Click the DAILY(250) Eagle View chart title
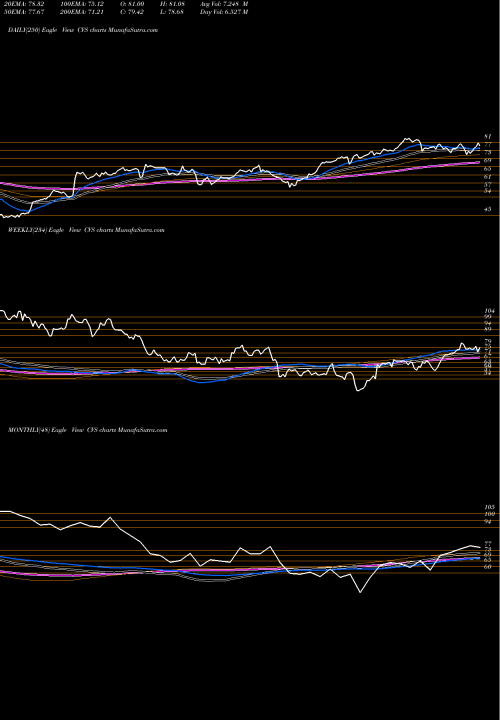Viewport: 500px width, 720px height. click(83, 30)
